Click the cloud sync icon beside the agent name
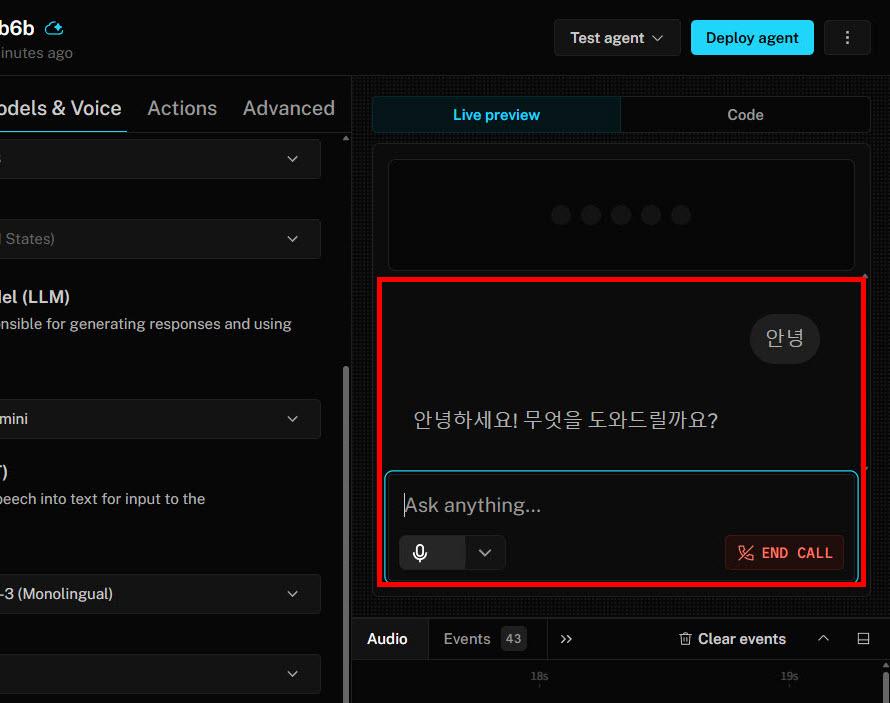Screen dimensions: 890x703 54,28
